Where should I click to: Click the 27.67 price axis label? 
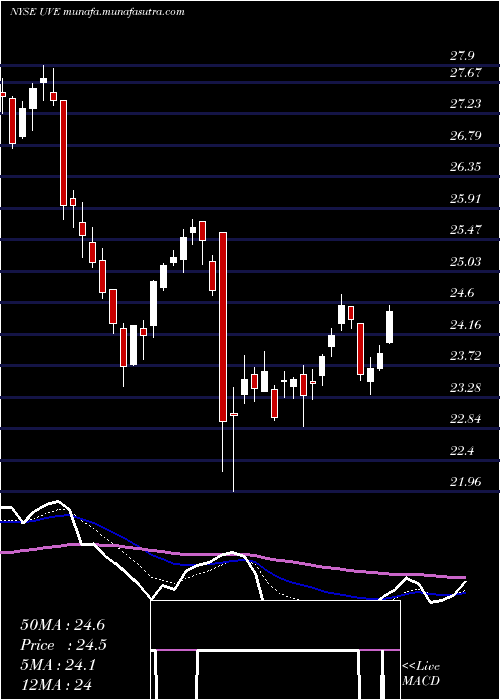click(x=465, y=72)
